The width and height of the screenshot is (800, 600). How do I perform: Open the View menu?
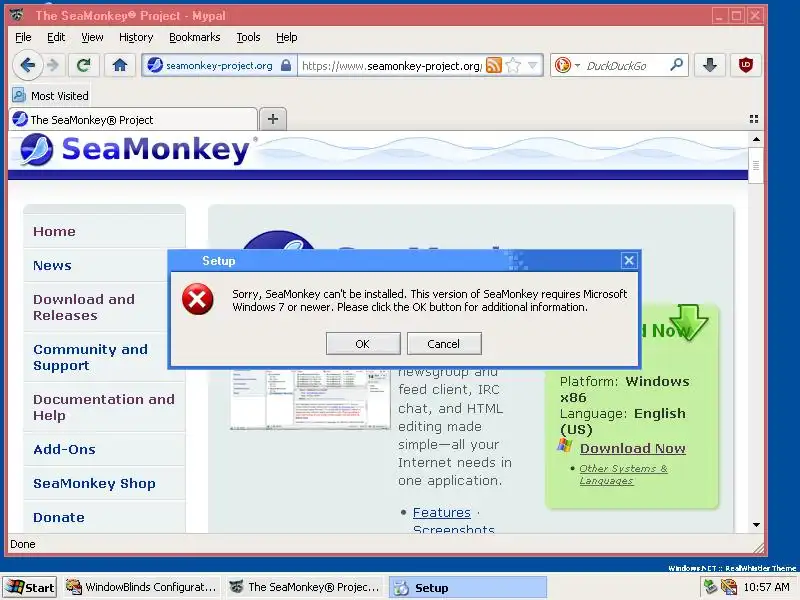(92, 37)
